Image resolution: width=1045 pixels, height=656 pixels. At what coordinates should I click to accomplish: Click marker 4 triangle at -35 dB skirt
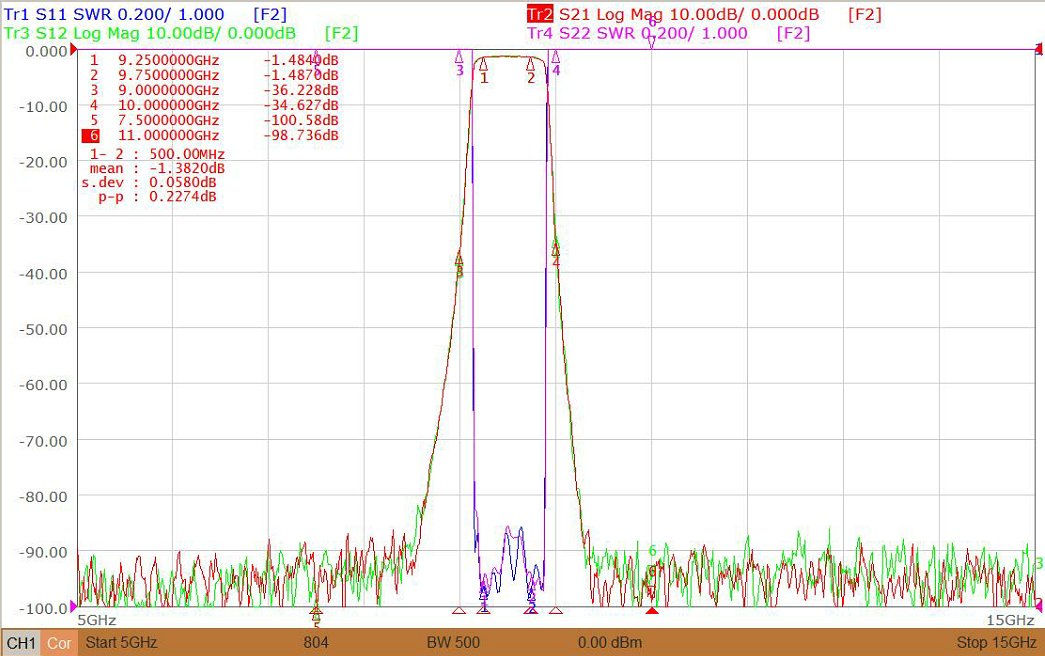[556, 249]
